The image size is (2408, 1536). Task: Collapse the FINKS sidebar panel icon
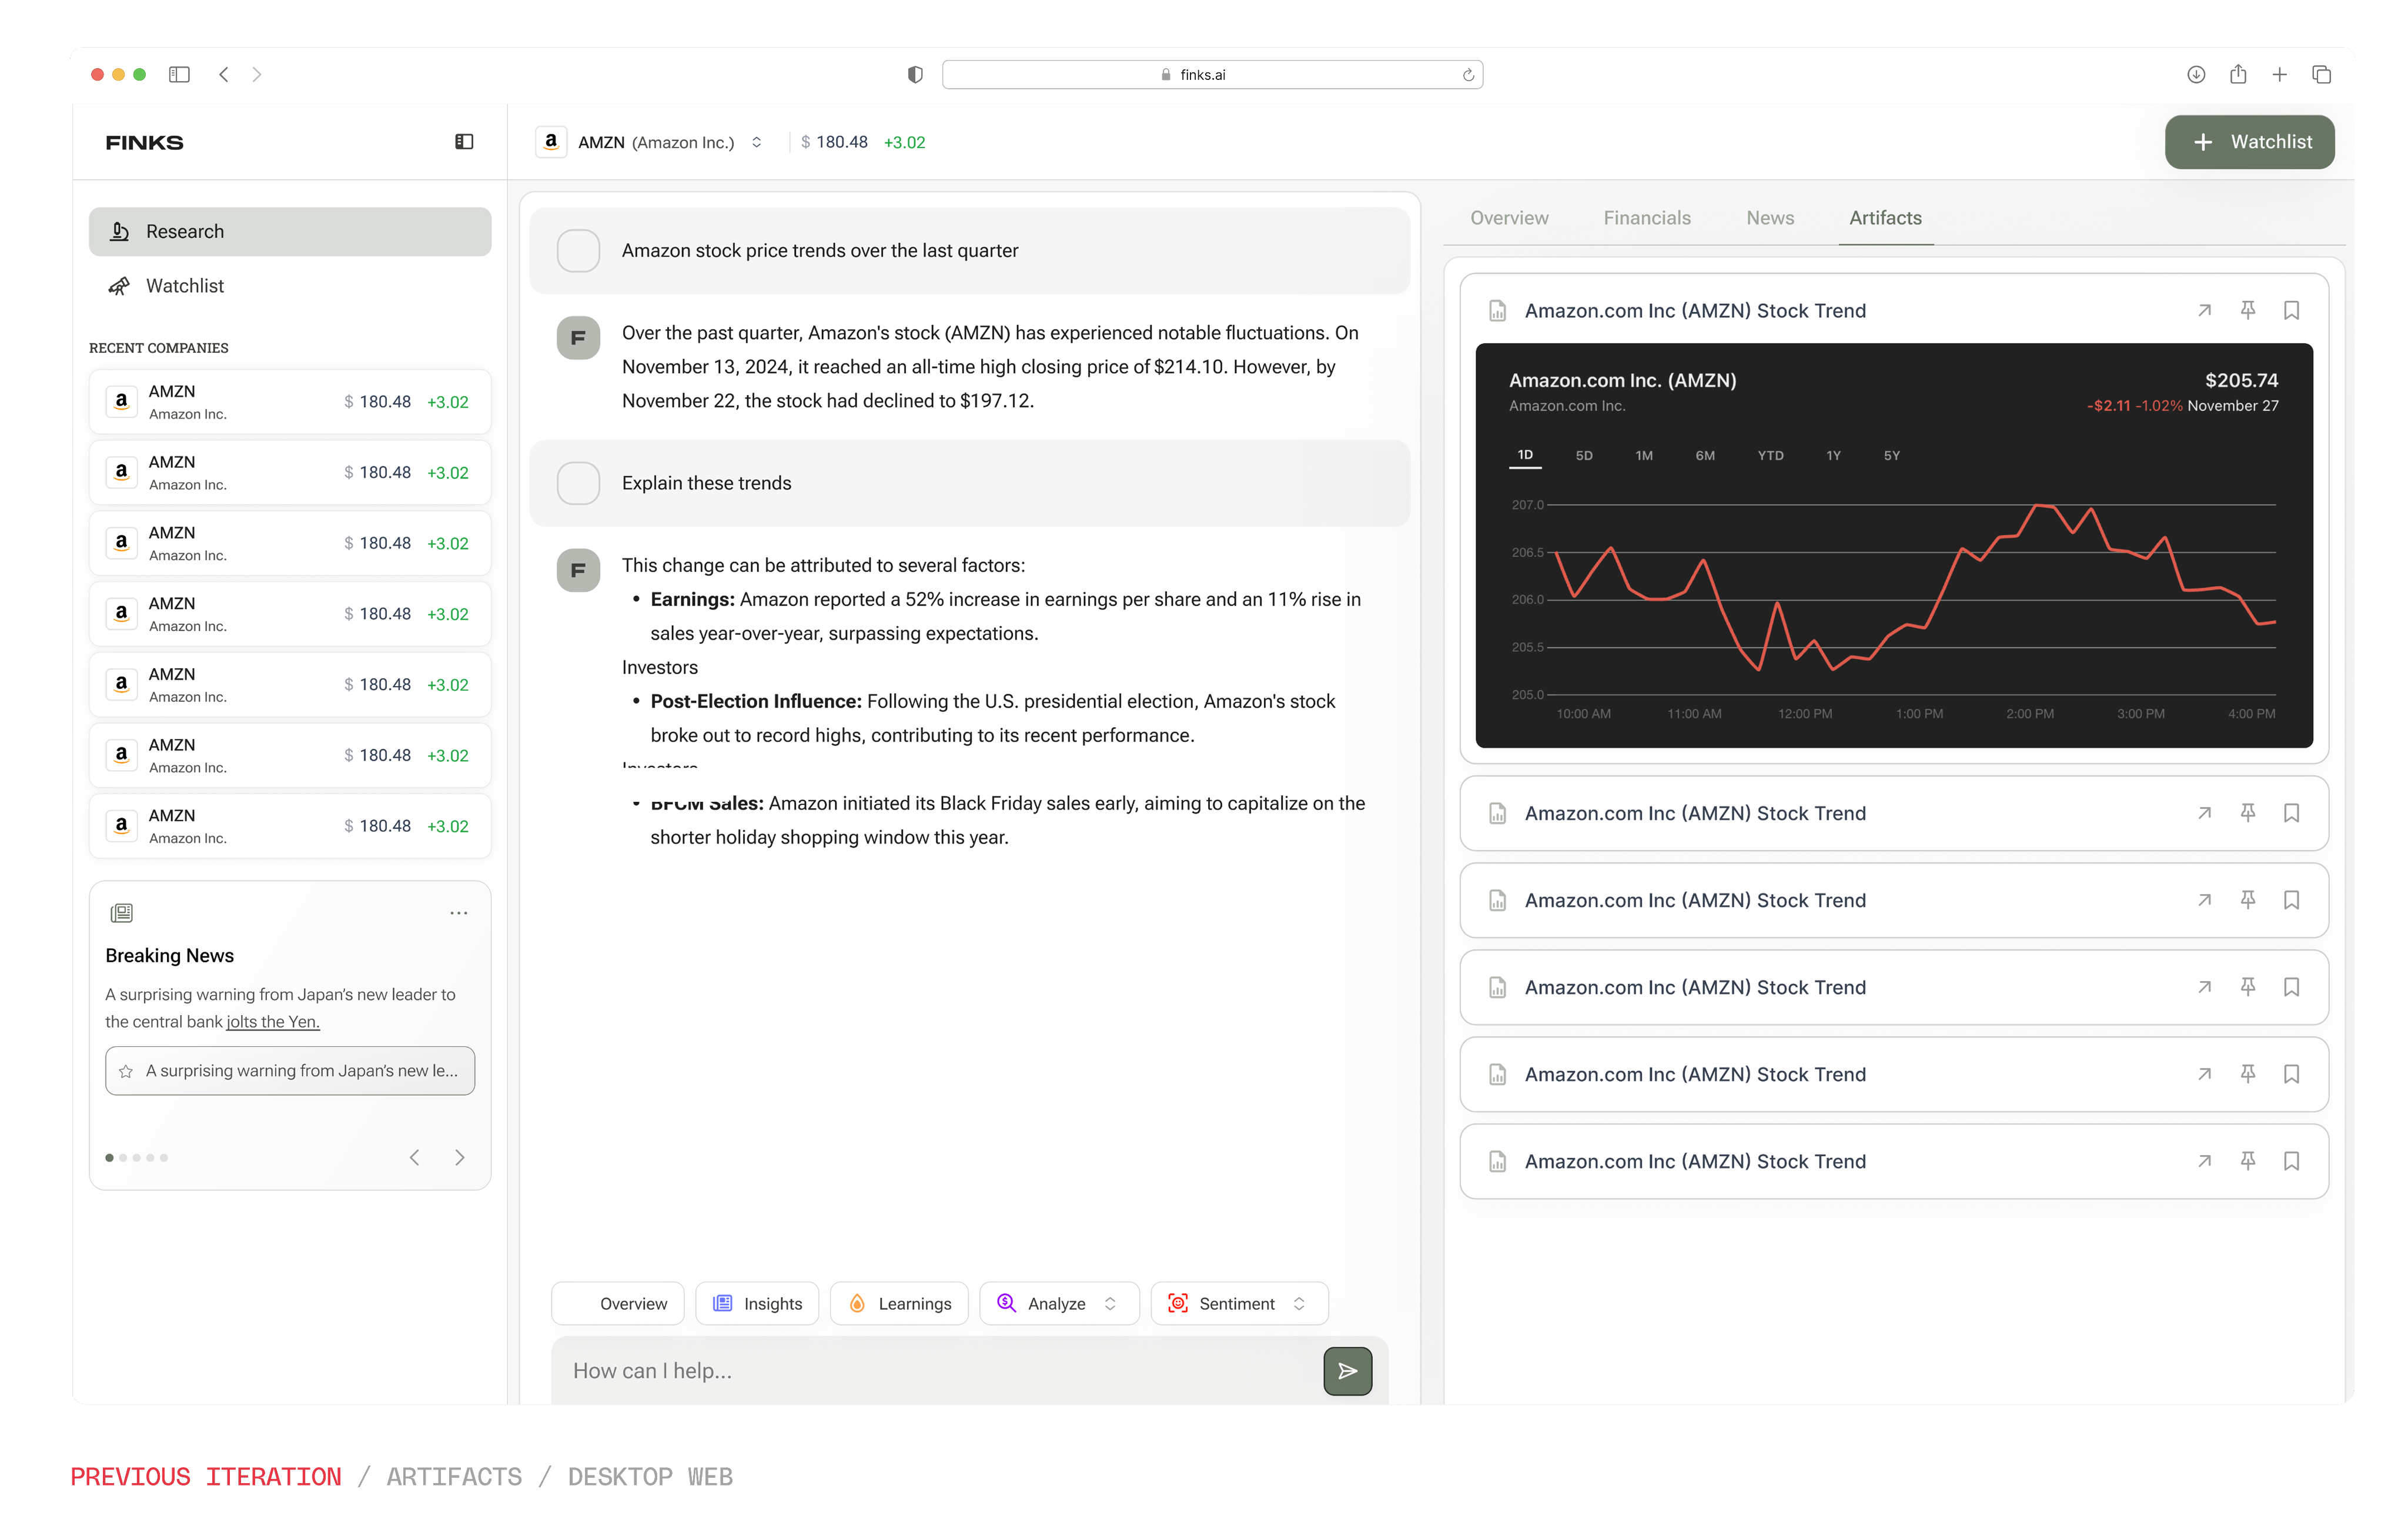click(464, 142)
